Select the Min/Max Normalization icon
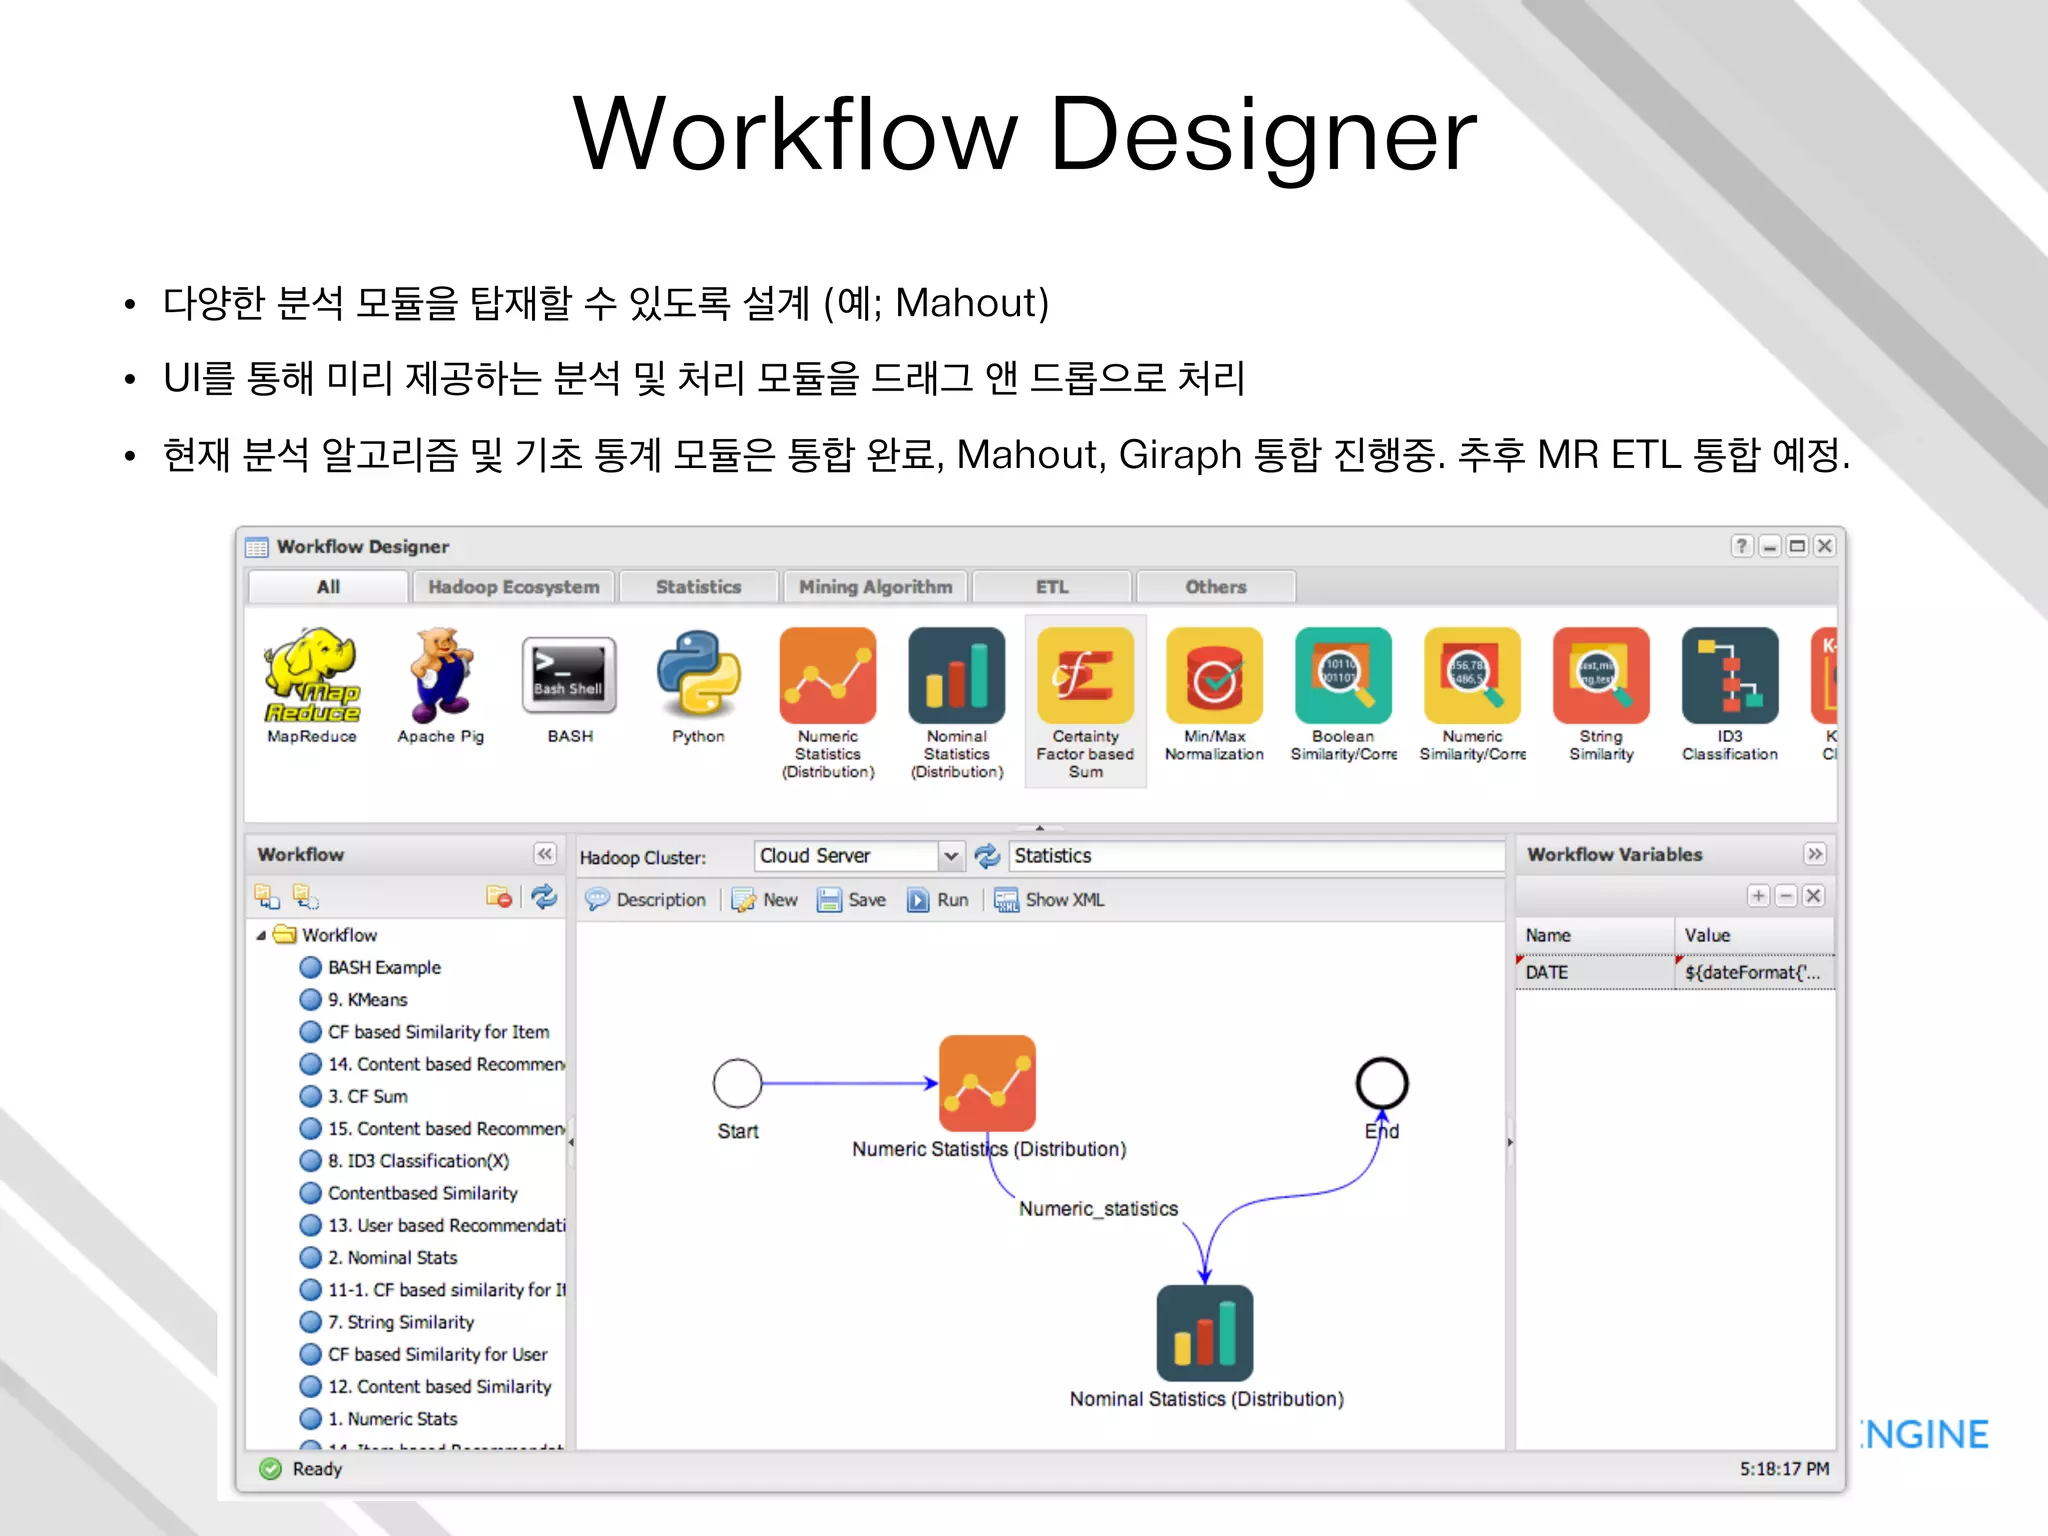This screenshot has height=1536, width=2048. pos(1214,676)
